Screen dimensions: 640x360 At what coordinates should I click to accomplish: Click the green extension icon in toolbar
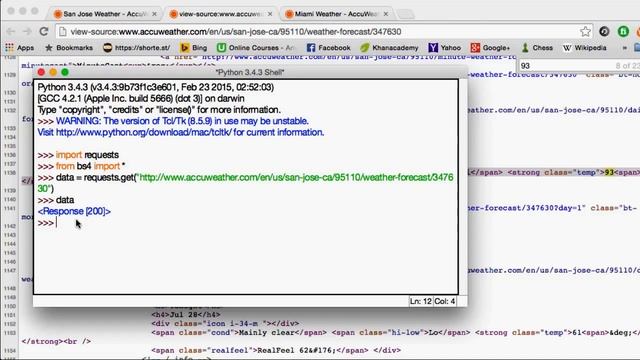click(x=623, y=31)
